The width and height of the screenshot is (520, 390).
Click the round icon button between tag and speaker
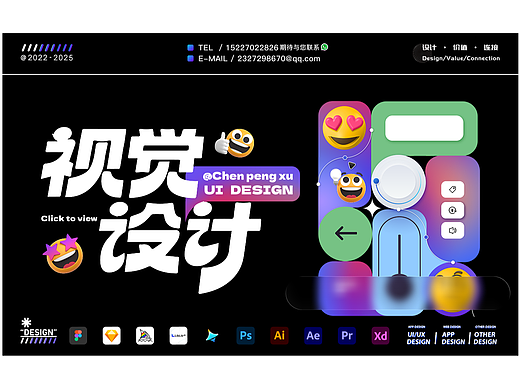tap(452, 210)
